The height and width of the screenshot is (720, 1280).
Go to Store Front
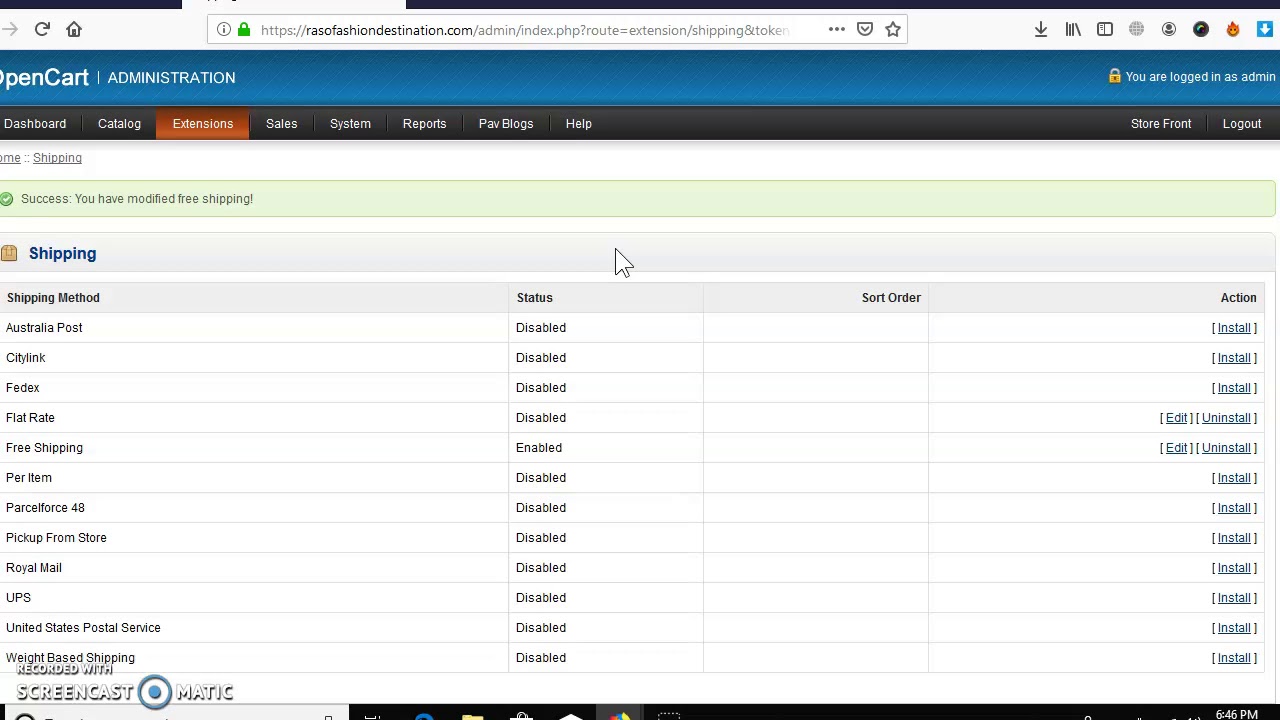click(1161, 124)
